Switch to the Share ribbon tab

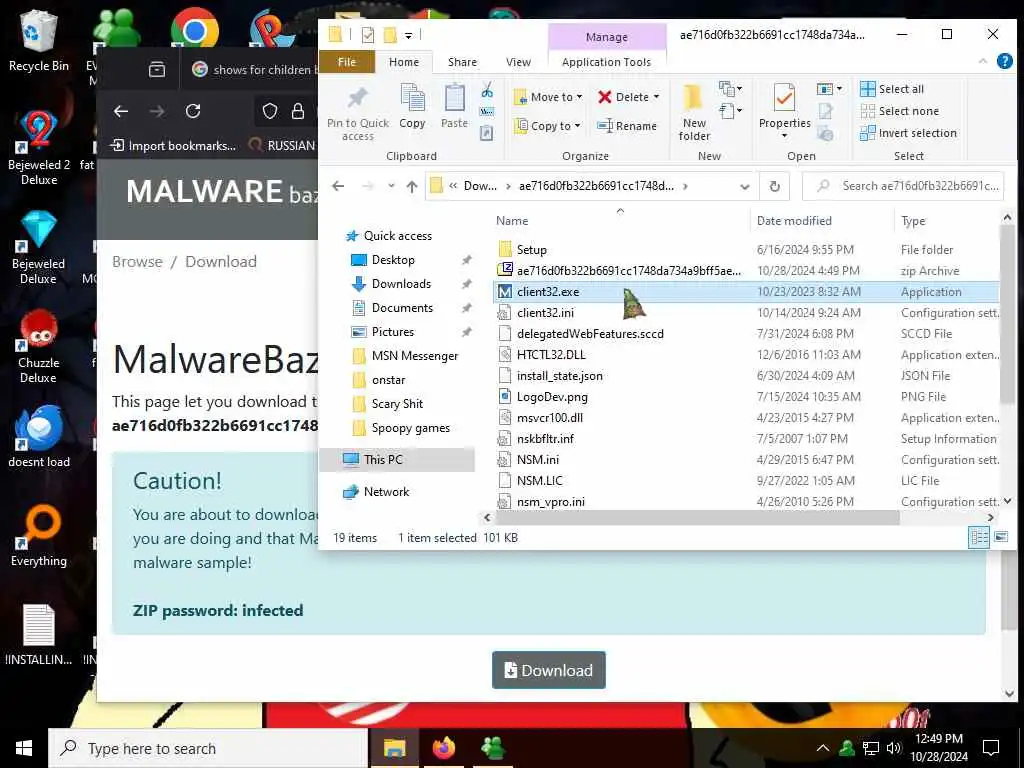462,62
